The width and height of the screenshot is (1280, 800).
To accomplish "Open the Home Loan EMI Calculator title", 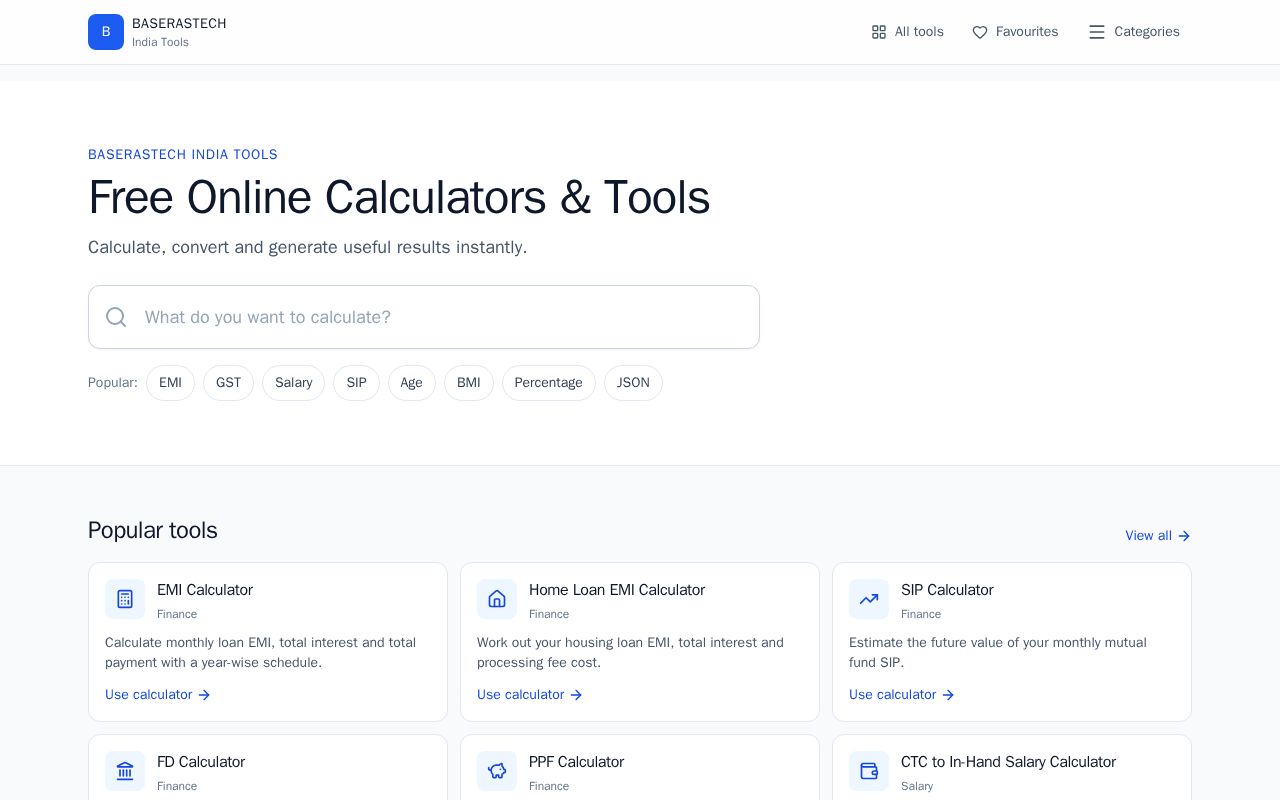I will coord(617,590).
